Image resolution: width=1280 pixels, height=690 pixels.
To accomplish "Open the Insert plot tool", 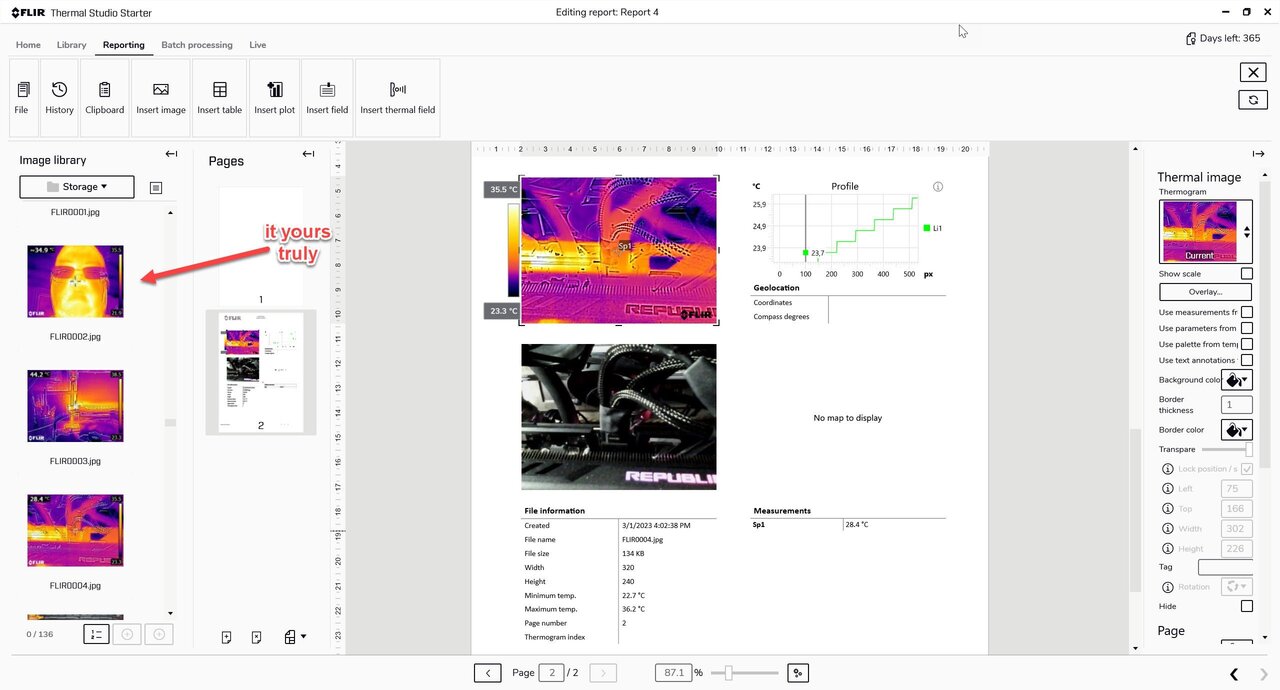I will (x=274, y=91).
